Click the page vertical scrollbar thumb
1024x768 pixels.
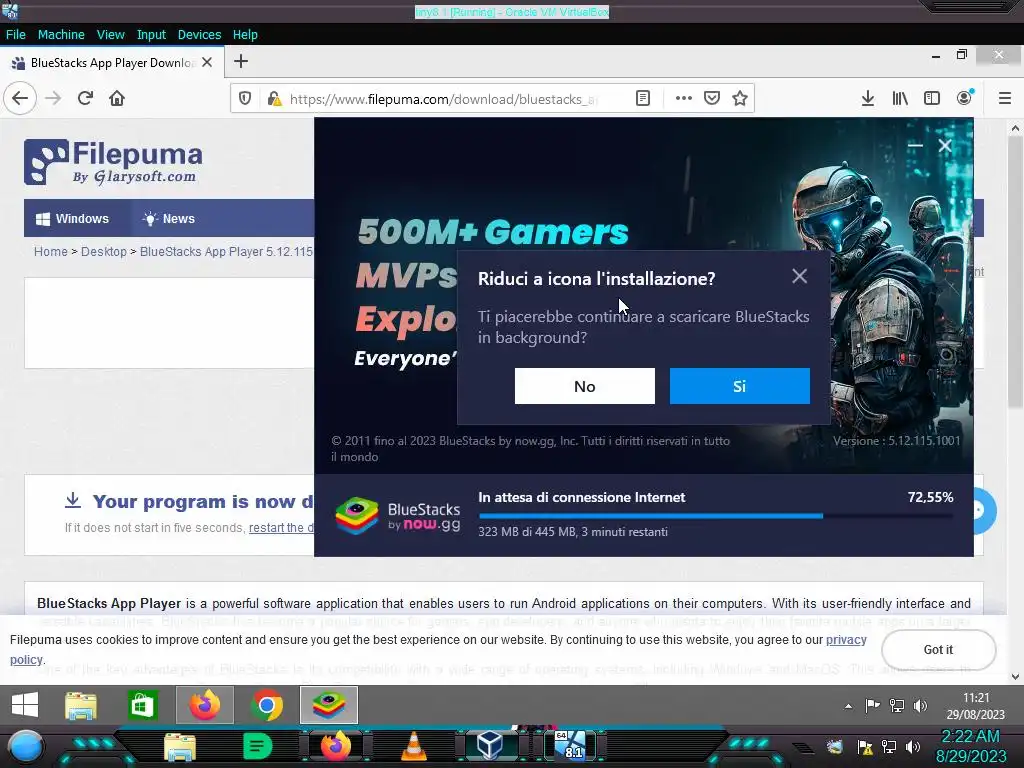pyautogui.click(x=1015, y=274)
